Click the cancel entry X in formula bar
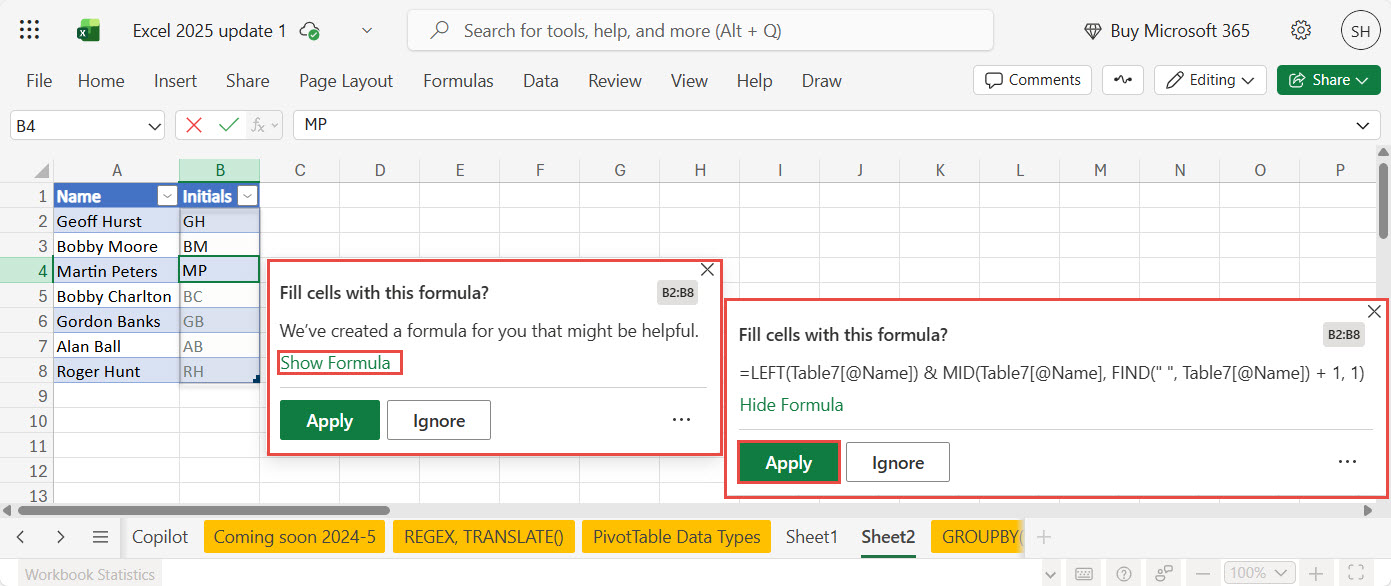 pos(194,125)
